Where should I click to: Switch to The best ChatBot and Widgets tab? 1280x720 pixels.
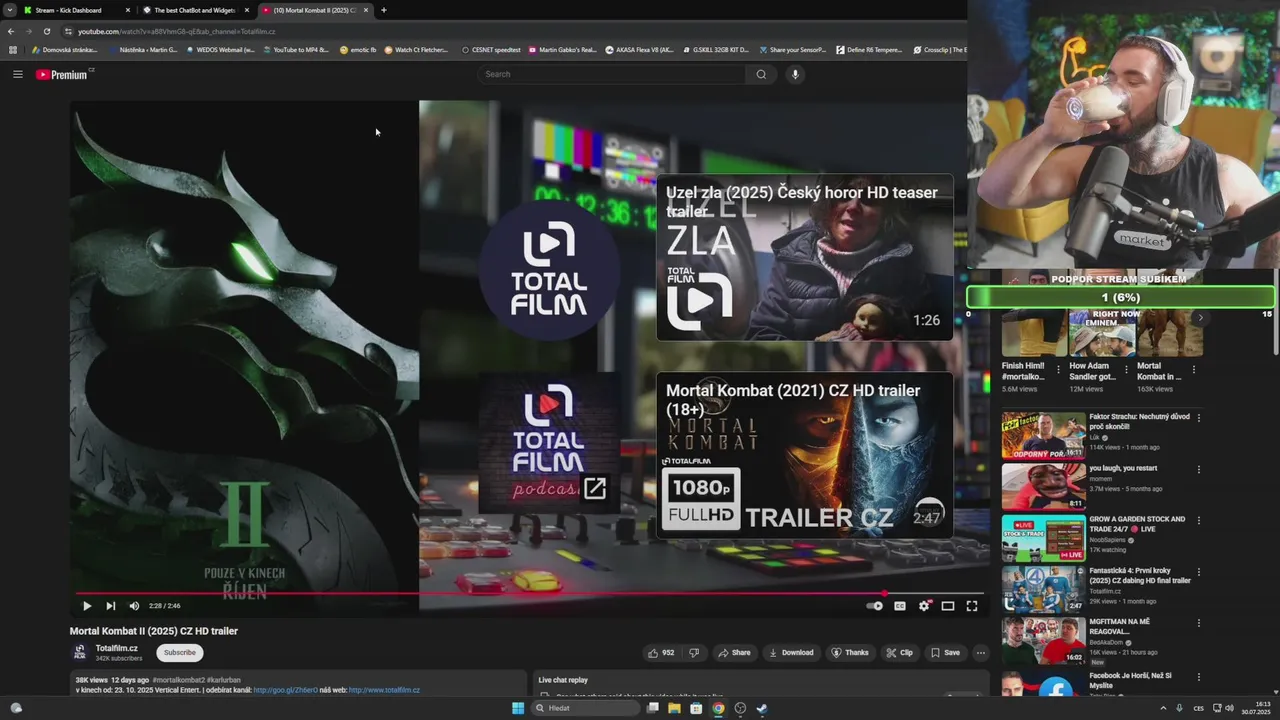pyautogui.click(x=195, y=10)
